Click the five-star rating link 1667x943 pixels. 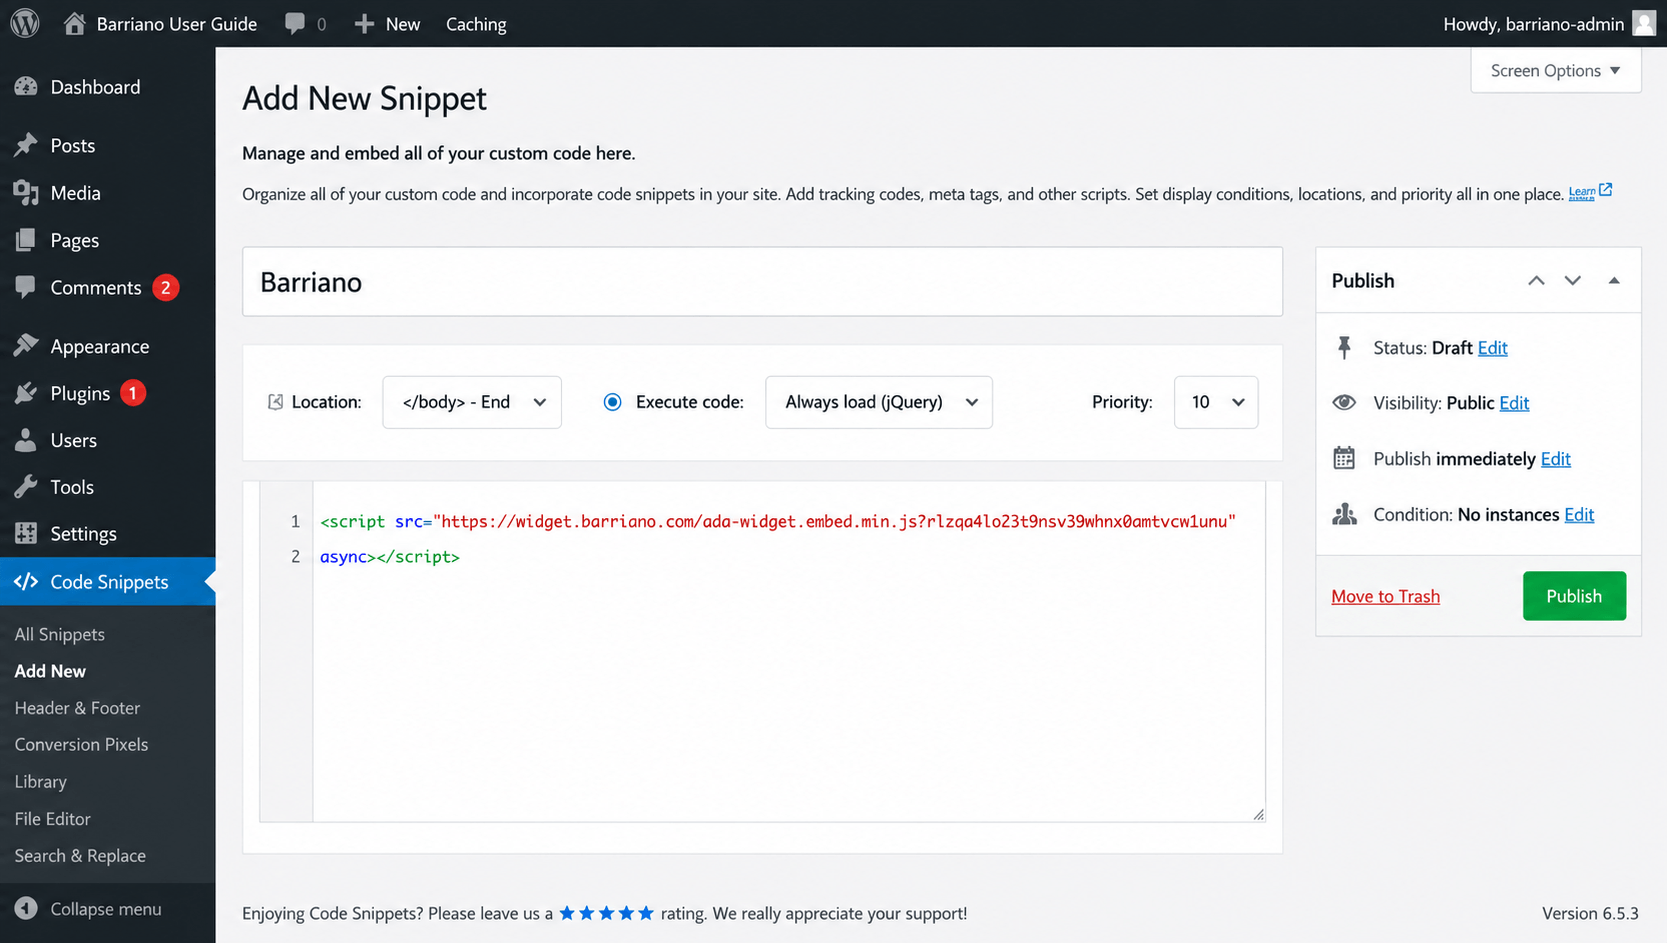606,913
